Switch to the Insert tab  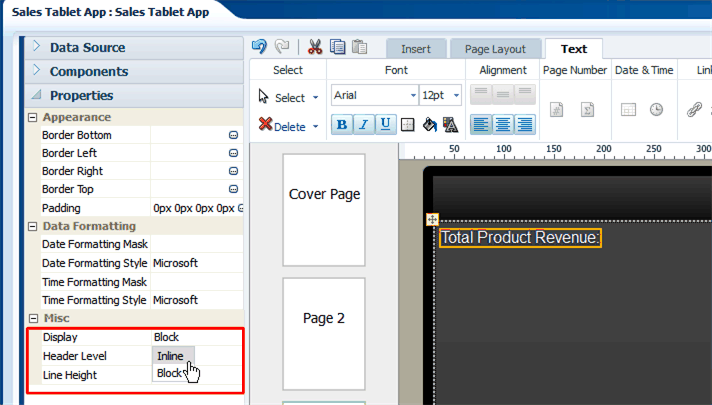[x=416, y=49]
